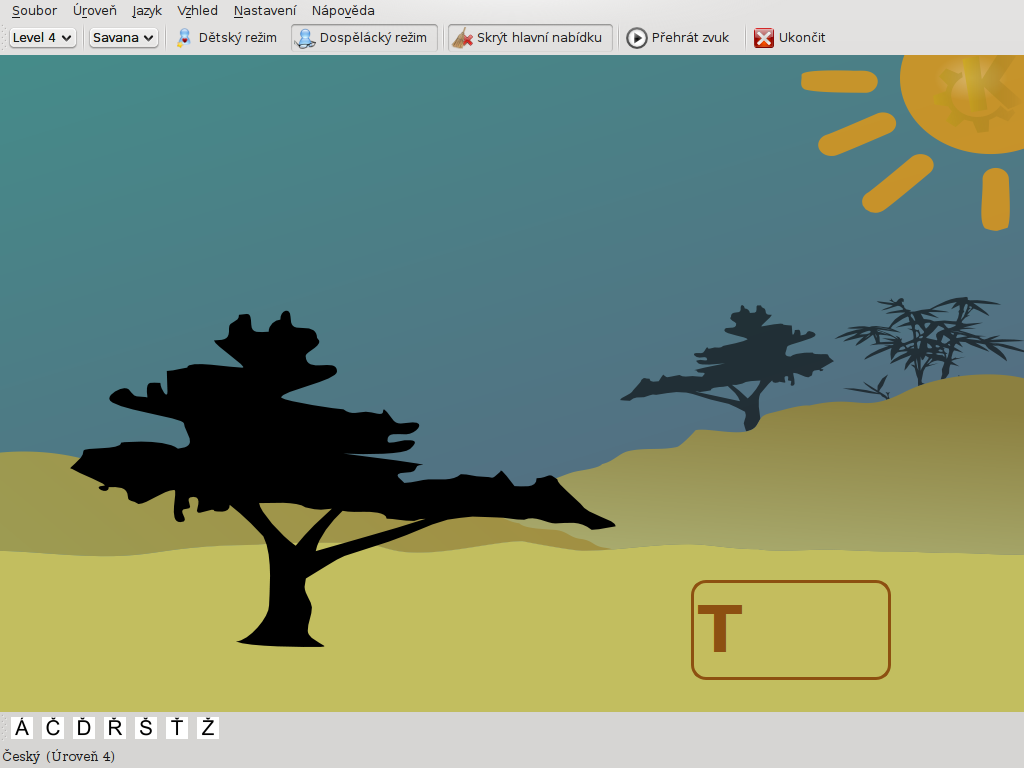Open the Vzhled menu
This screenshot has height=768, width=1024.
coord(197,10)
